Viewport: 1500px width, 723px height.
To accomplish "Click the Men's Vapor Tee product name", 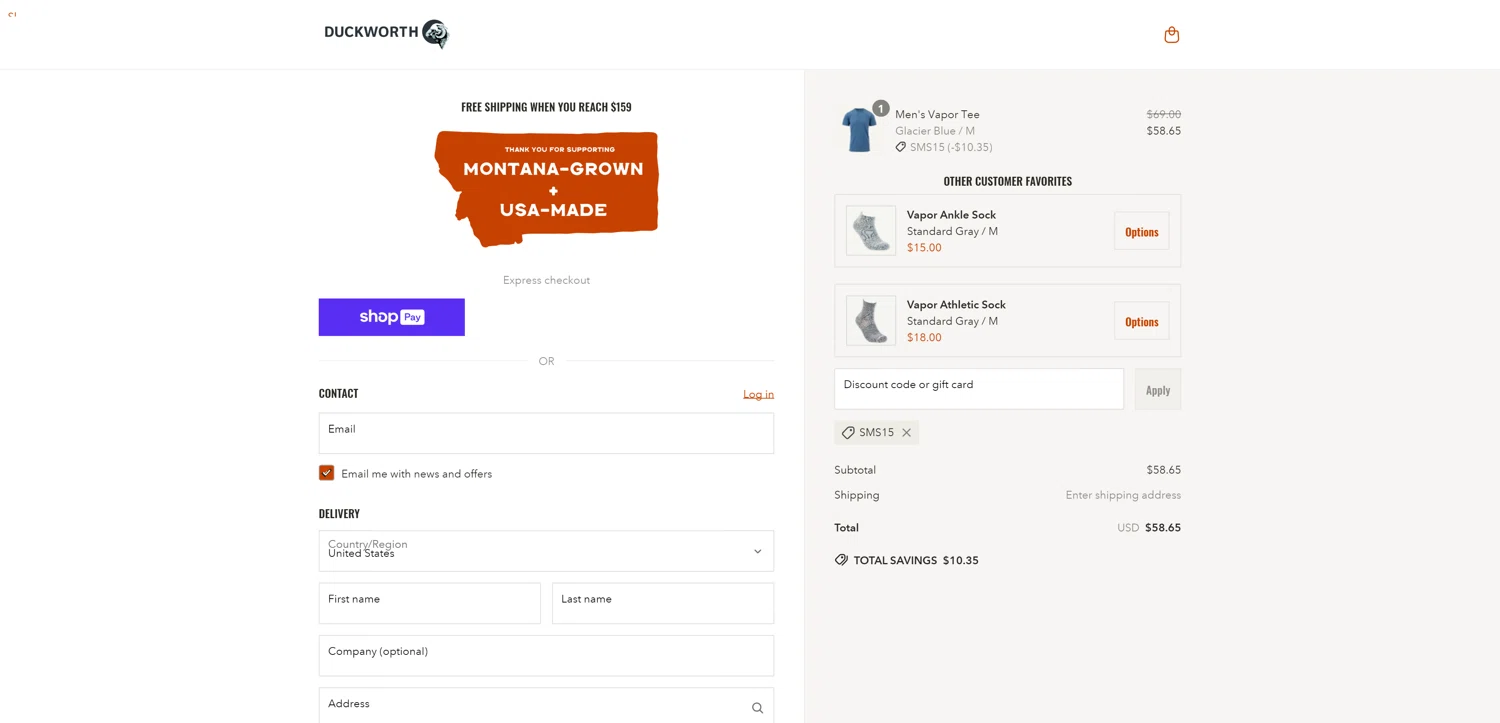I will point(937,114).
